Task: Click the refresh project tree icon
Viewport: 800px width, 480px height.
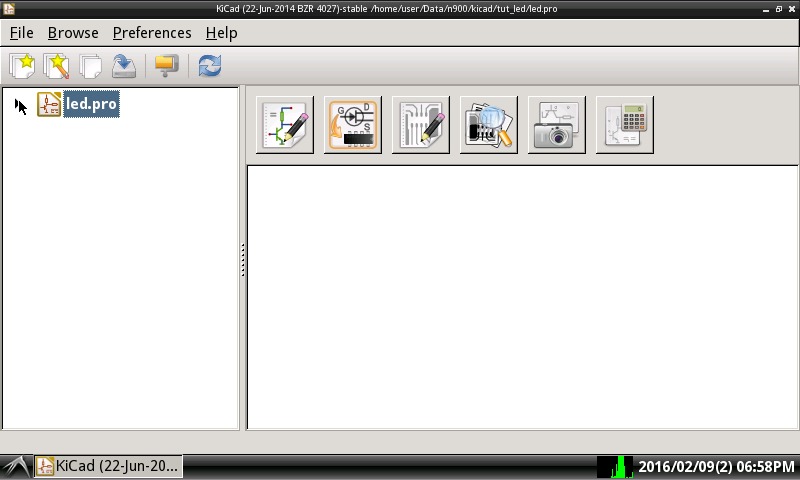Action: [x=210, y=66]
